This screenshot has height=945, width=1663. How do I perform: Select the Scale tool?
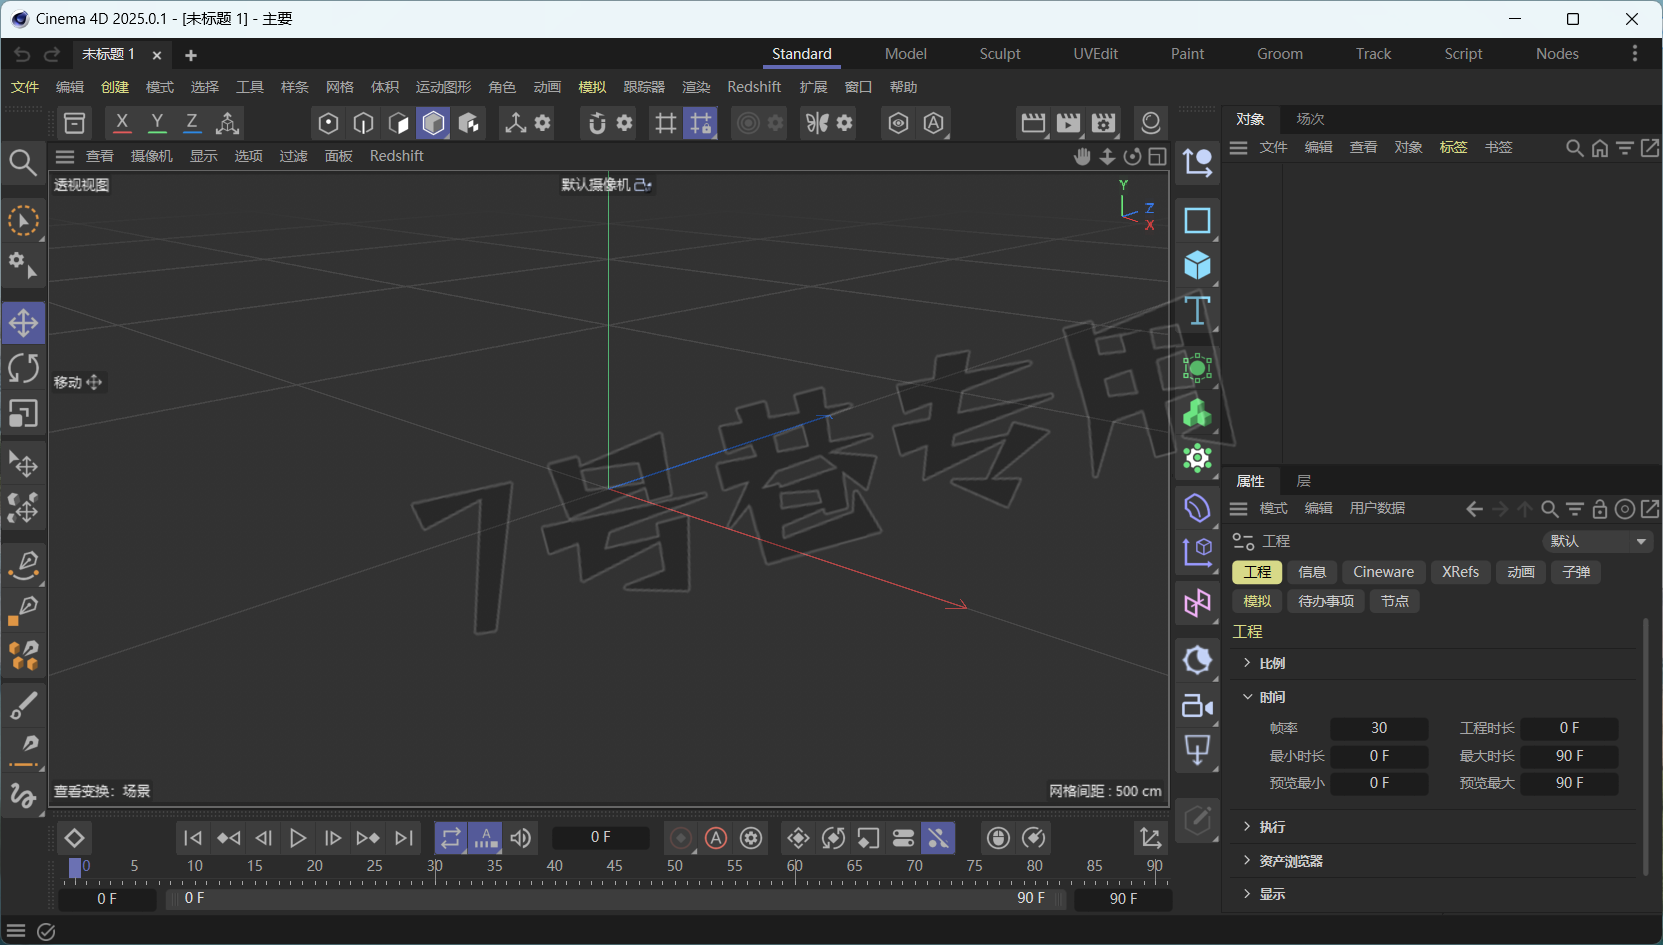23,413
